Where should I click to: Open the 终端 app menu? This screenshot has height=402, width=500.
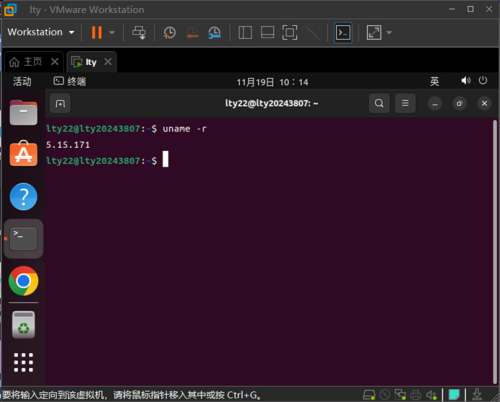click(x=70, y=81)
